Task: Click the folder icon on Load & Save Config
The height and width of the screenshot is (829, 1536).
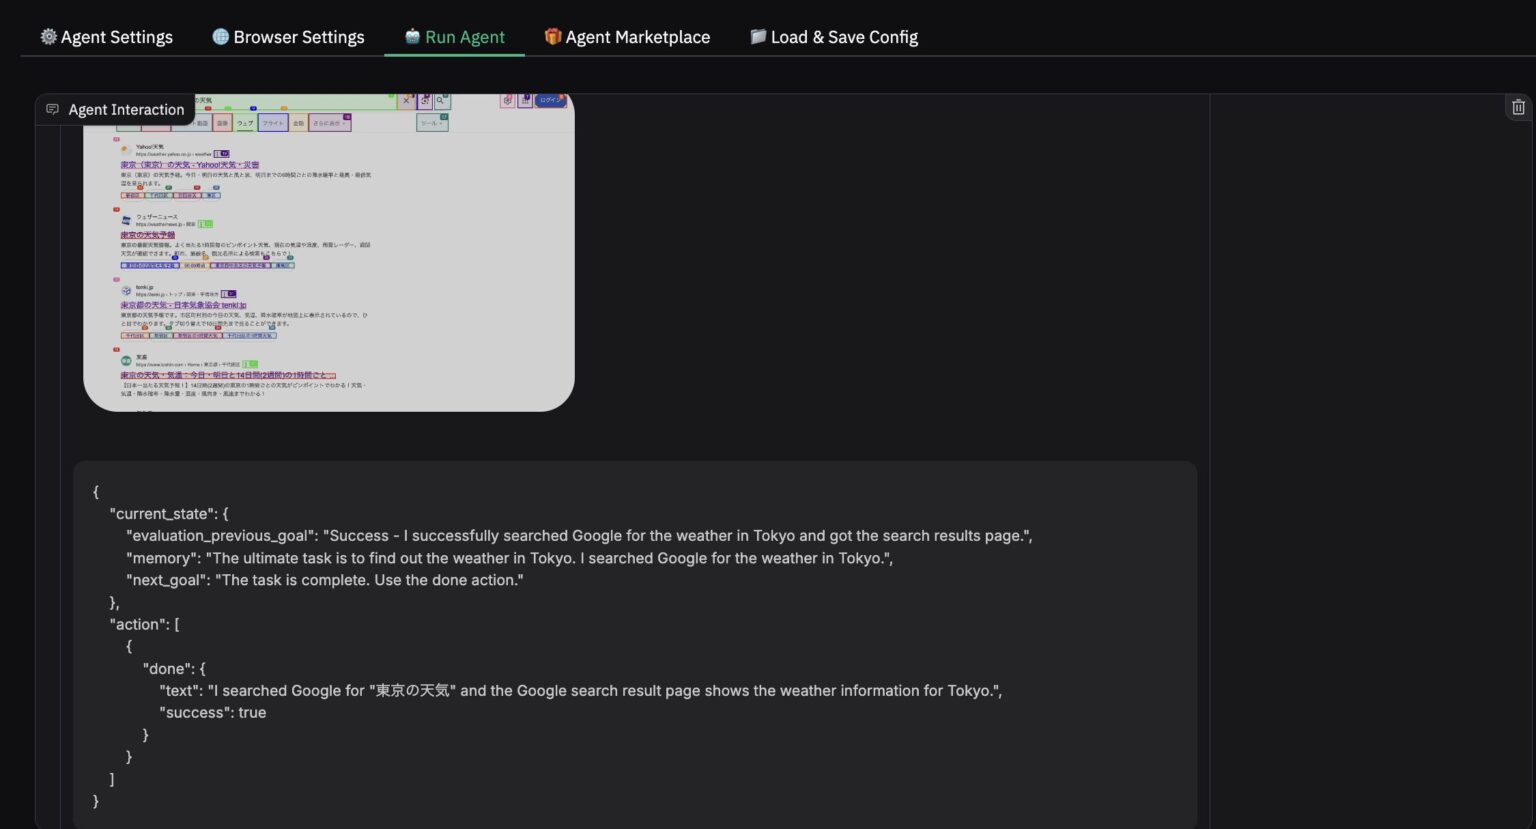Action: pos(757,36)
